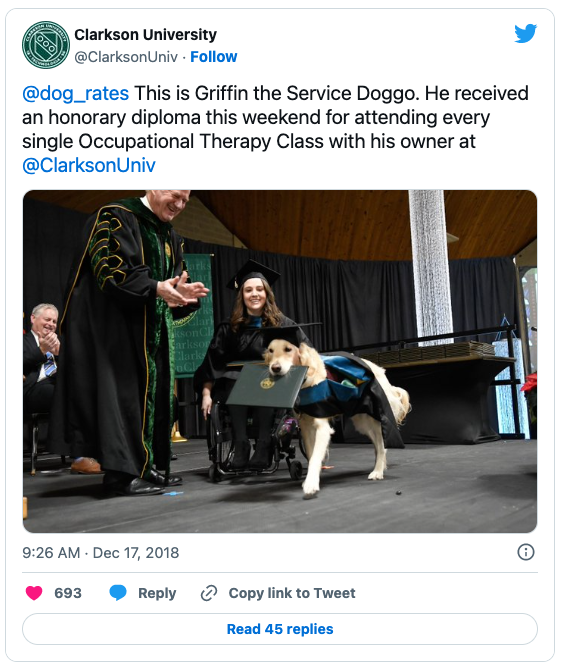Click the chain link copy icon

pos(209,593)
